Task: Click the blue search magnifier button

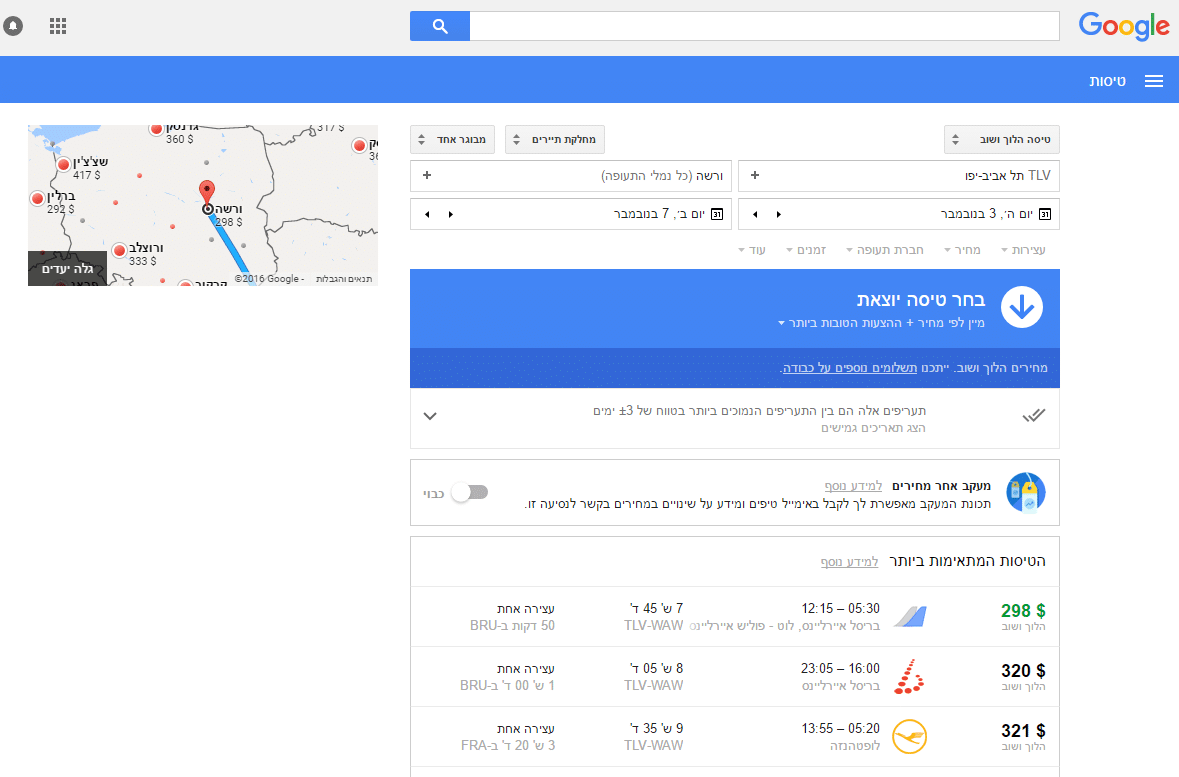Action: (440, 26)
